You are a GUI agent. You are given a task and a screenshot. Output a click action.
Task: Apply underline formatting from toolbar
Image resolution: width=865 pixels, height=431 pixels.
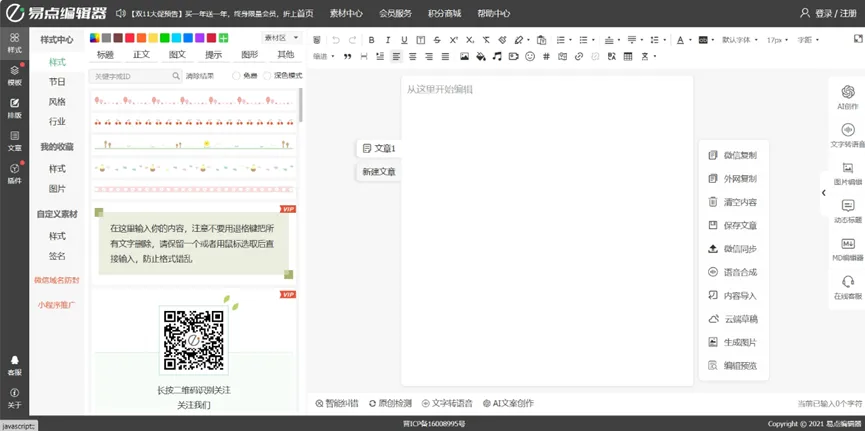click(x=404, y=40)
